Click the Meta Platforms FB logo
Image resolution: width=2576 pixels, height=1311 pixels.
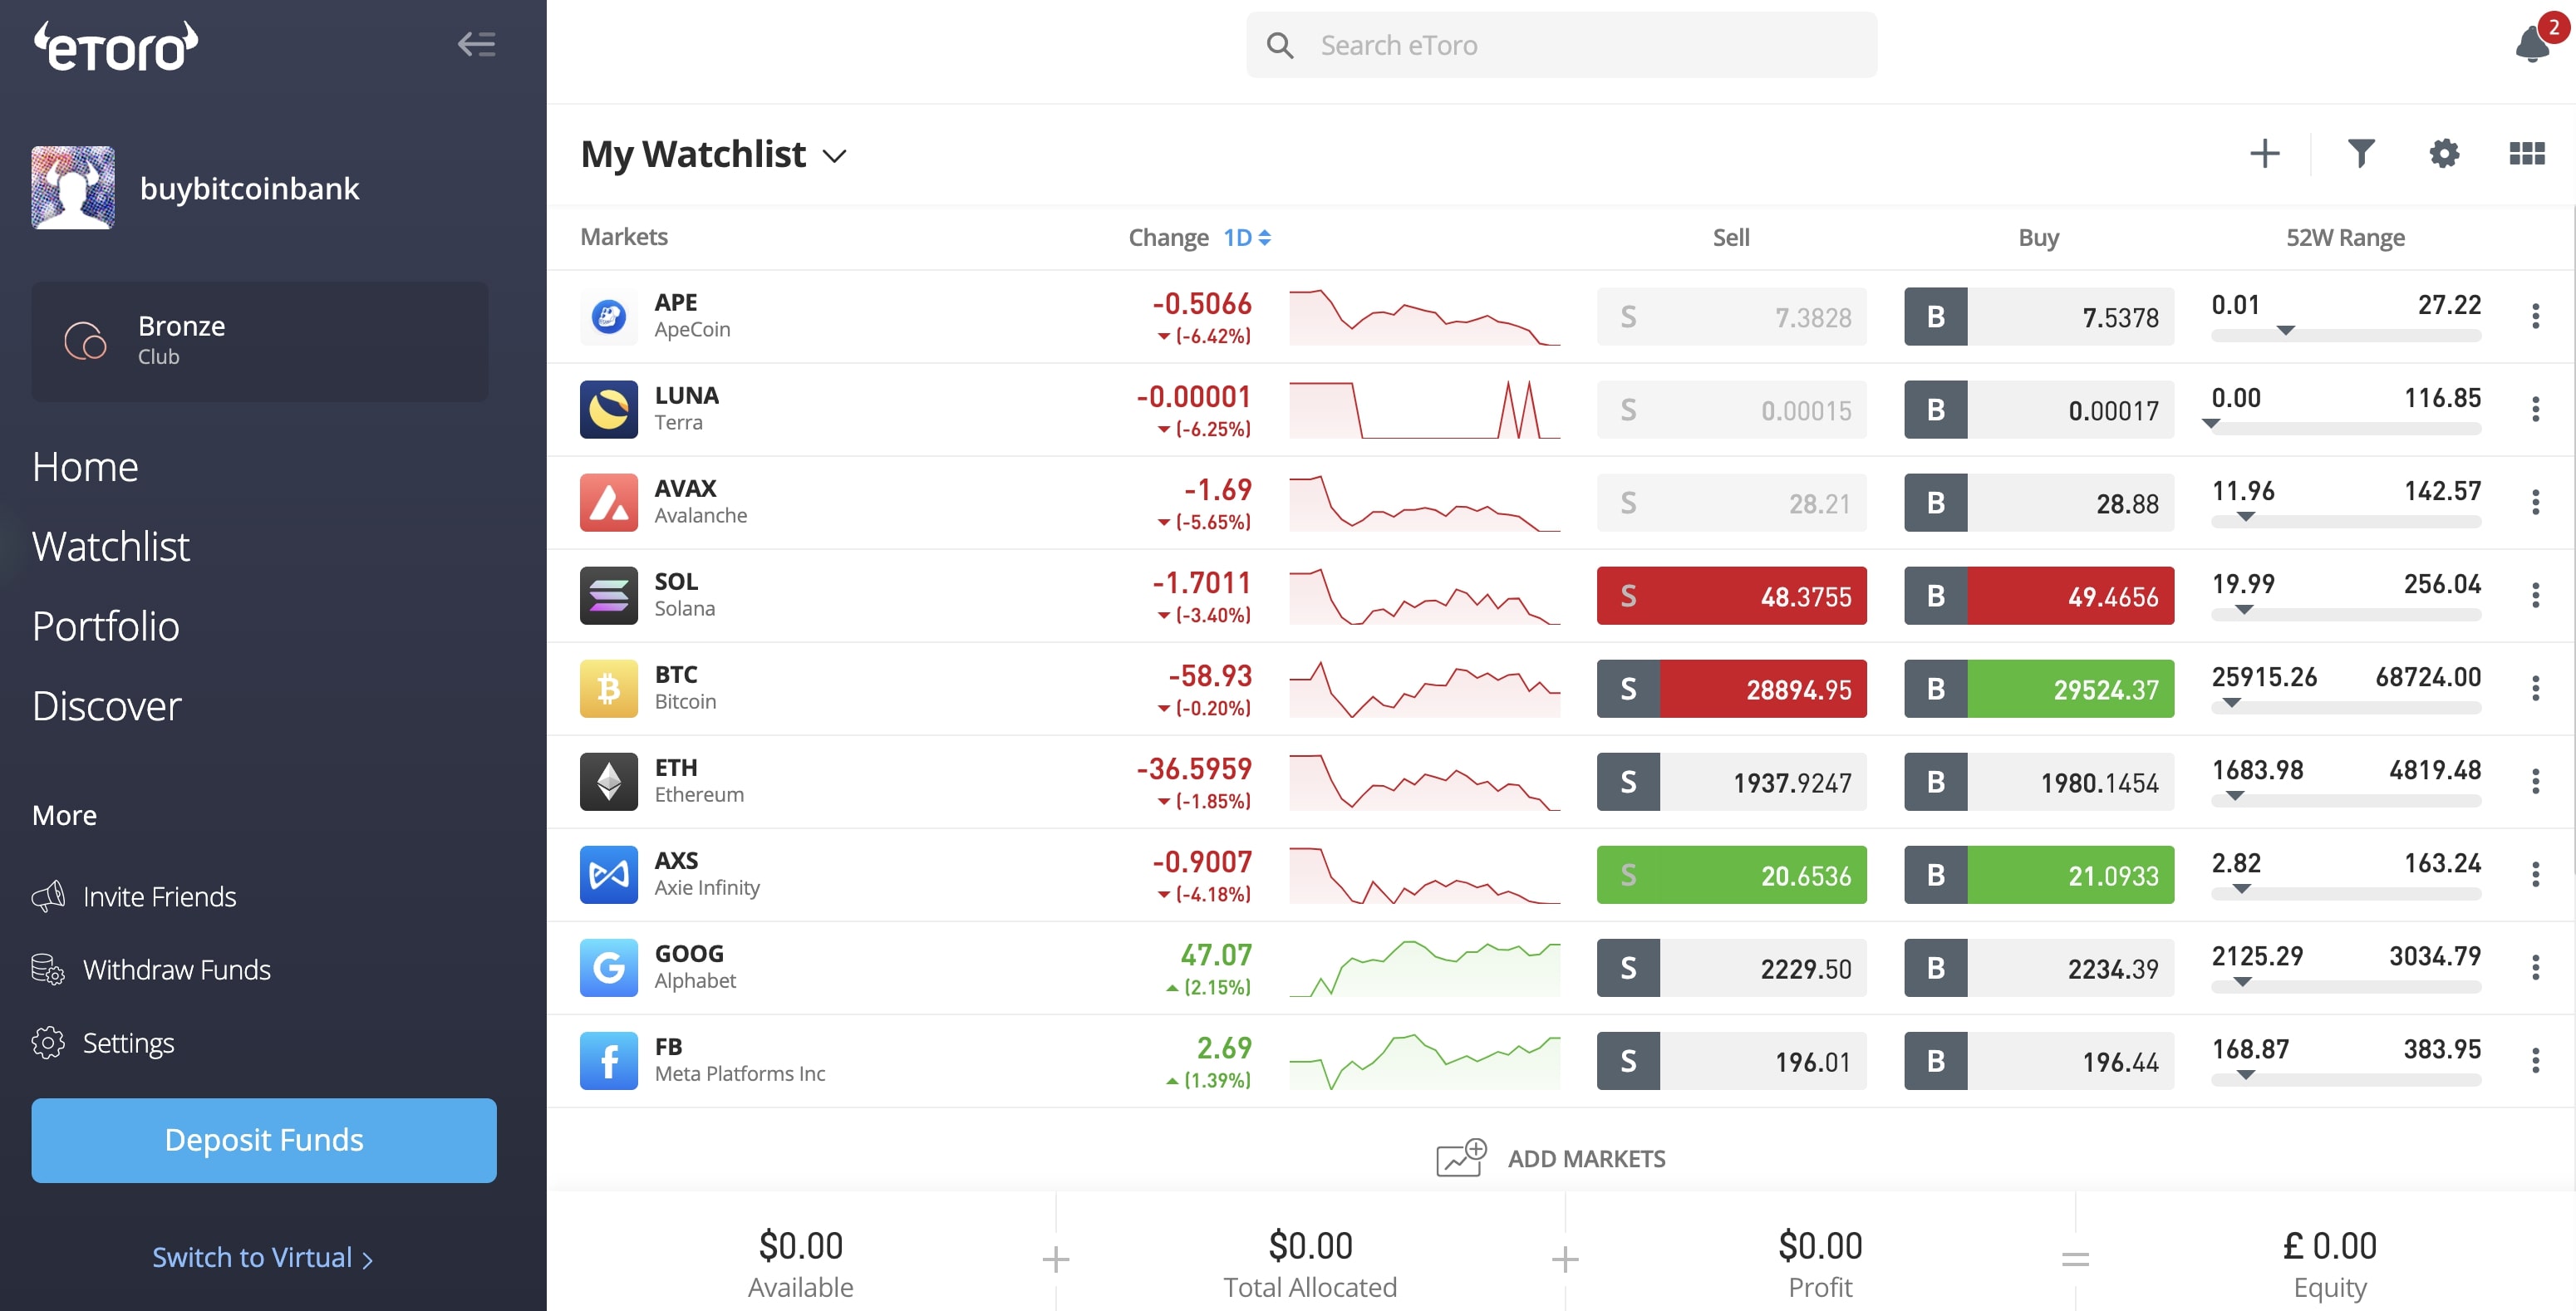tap(608, 1060)
